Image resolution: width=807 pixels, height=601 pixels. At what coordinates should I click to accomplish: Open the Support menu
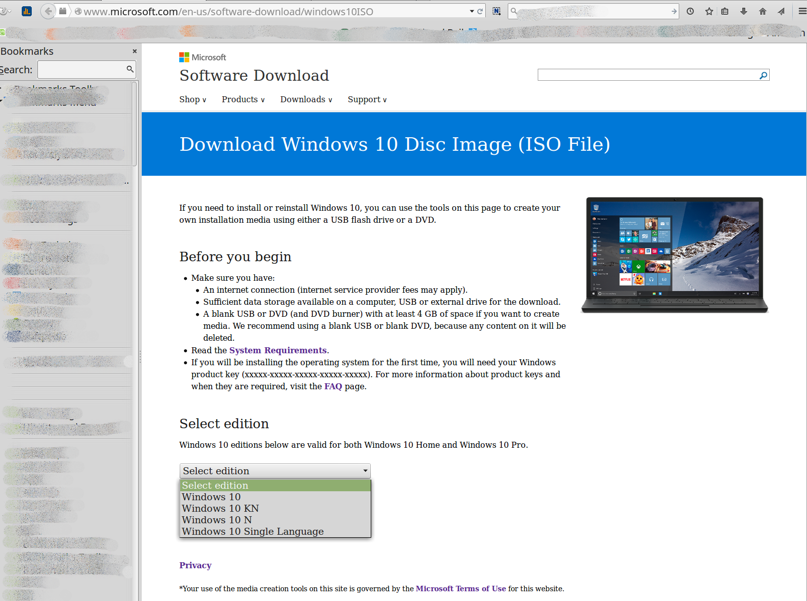367,99
